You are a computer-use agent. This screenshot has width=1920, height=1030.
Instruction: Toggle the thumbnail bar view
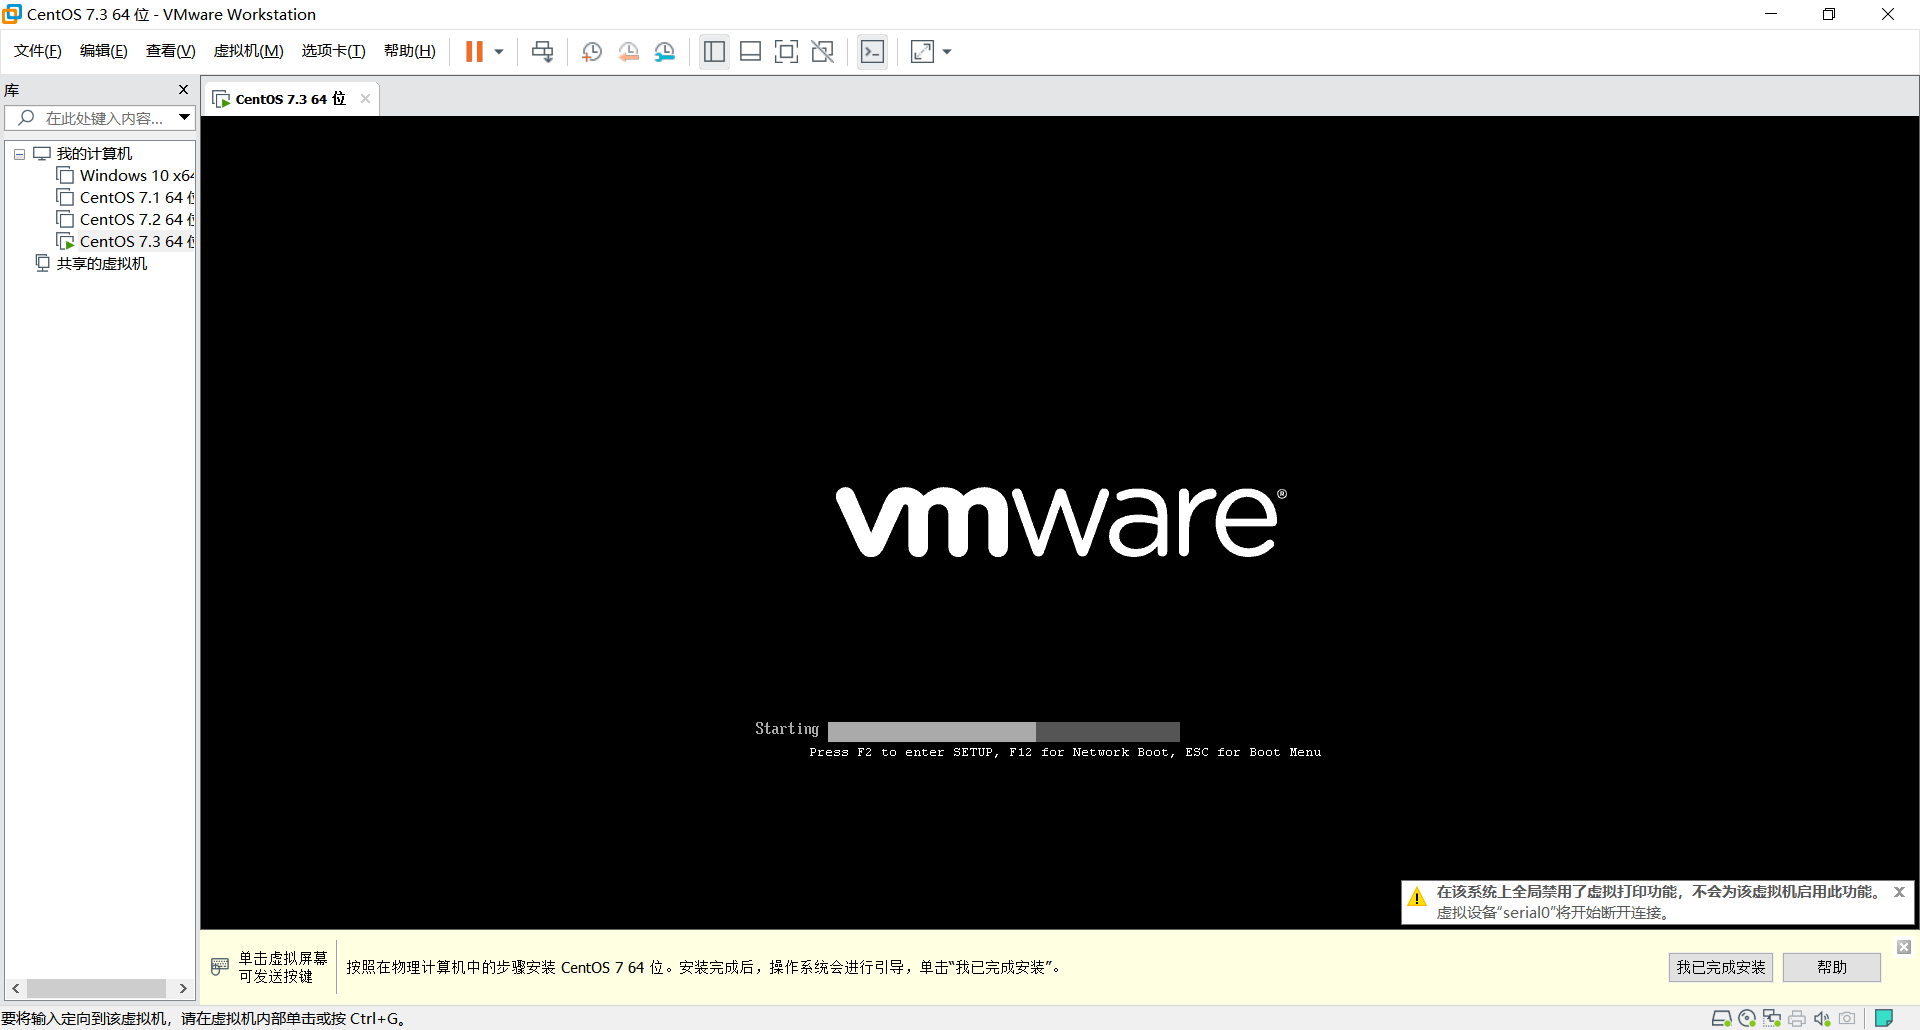750,52
